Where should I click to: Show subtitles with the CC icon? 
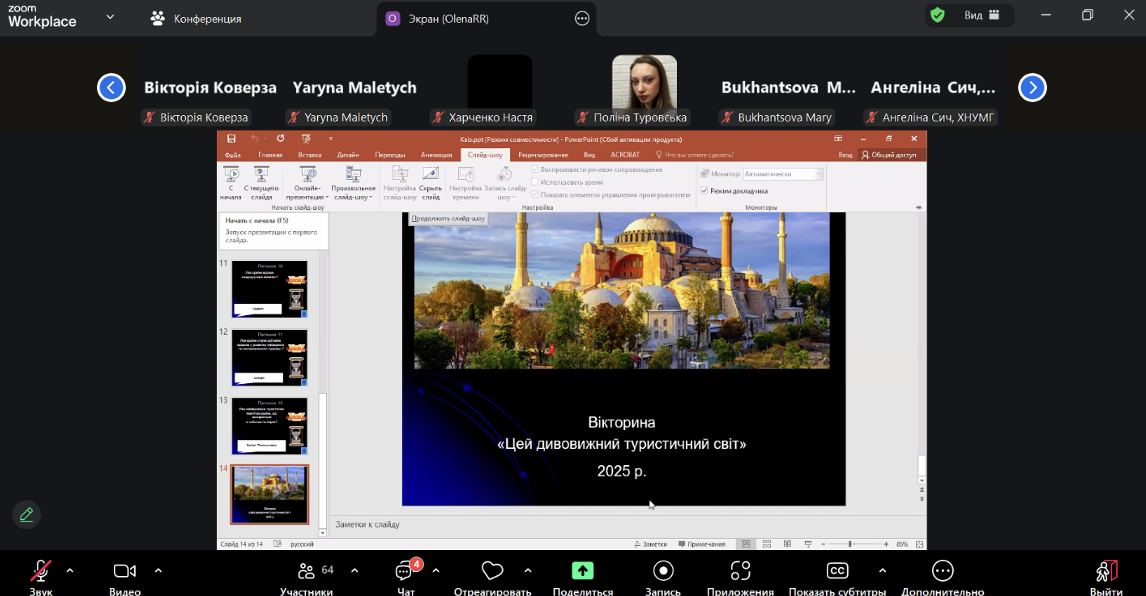pos(837,571)
